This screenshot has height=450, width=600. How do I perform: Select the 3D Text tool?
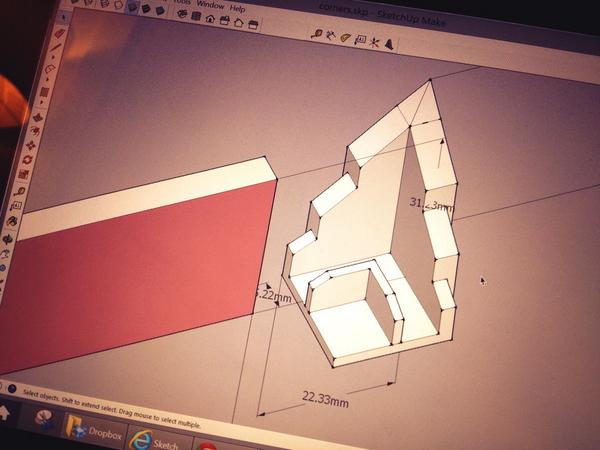[x=389, y=44]
